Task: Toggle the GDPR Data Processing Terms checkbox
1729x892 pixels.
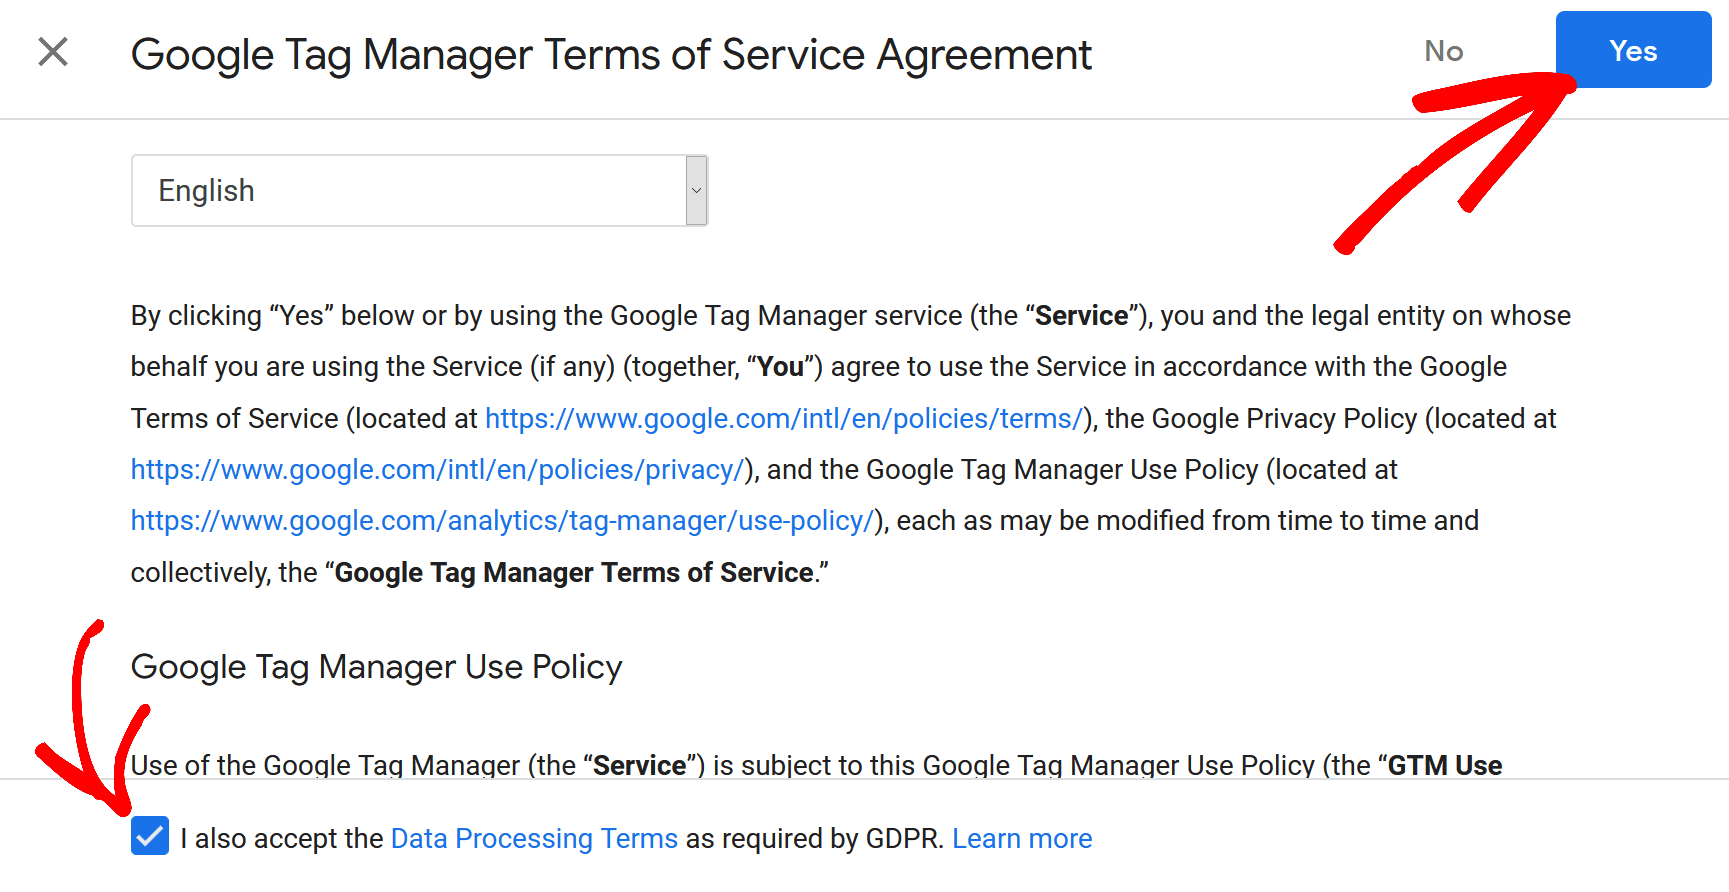Action: click(x=150, y=836)
